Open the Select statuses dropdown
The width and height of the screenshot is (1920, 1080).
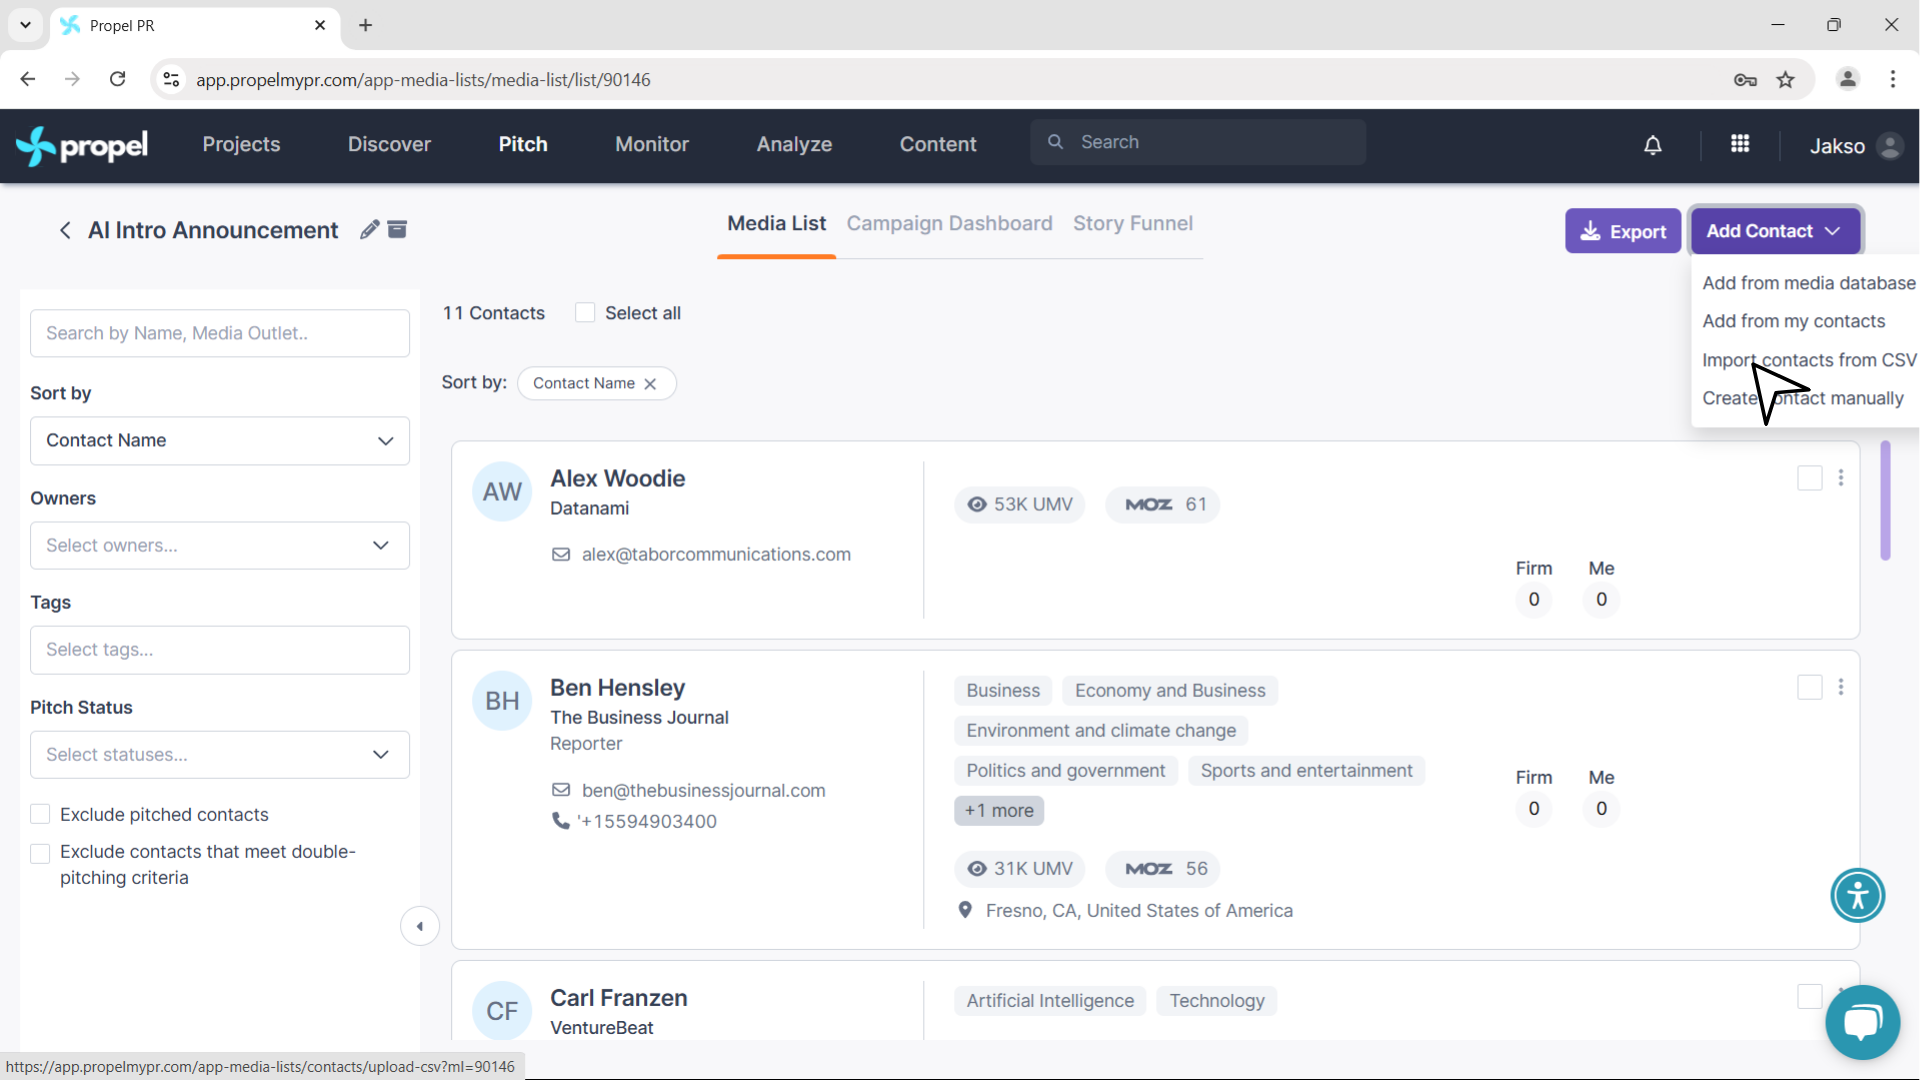click(220, 755)
